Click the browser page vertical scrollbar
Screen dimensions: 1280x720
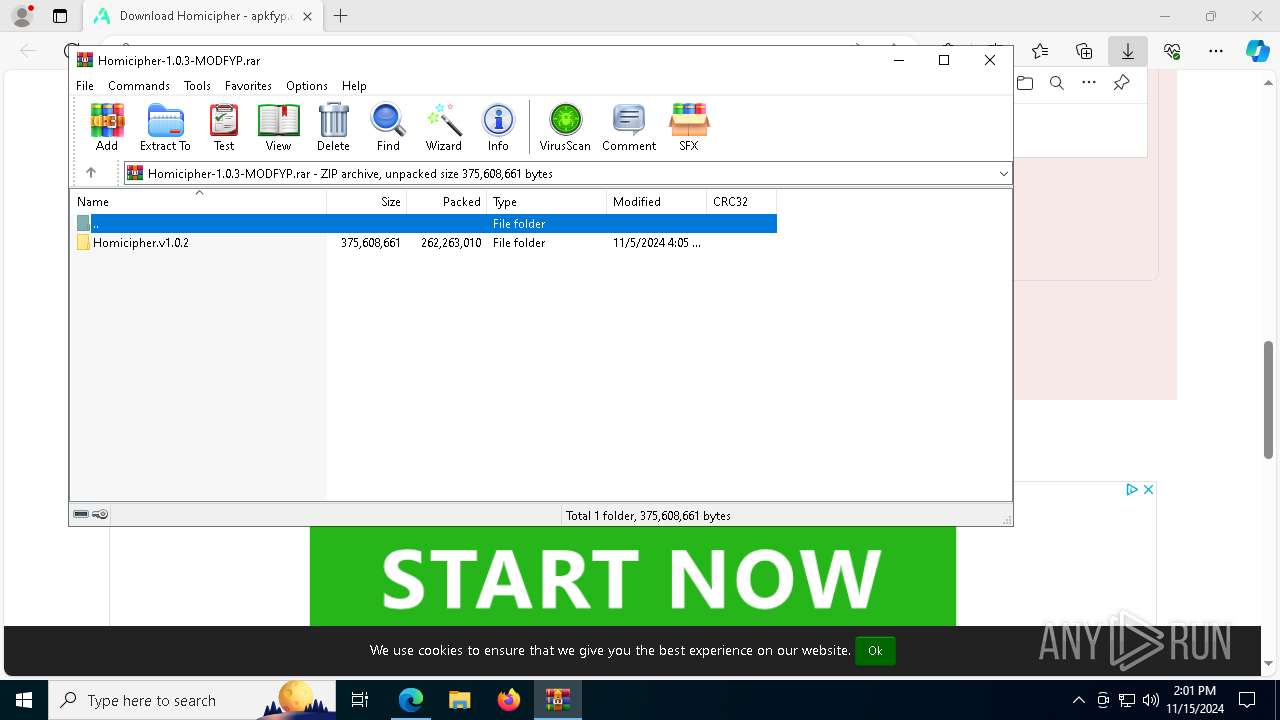click(x=1269, y=400)
